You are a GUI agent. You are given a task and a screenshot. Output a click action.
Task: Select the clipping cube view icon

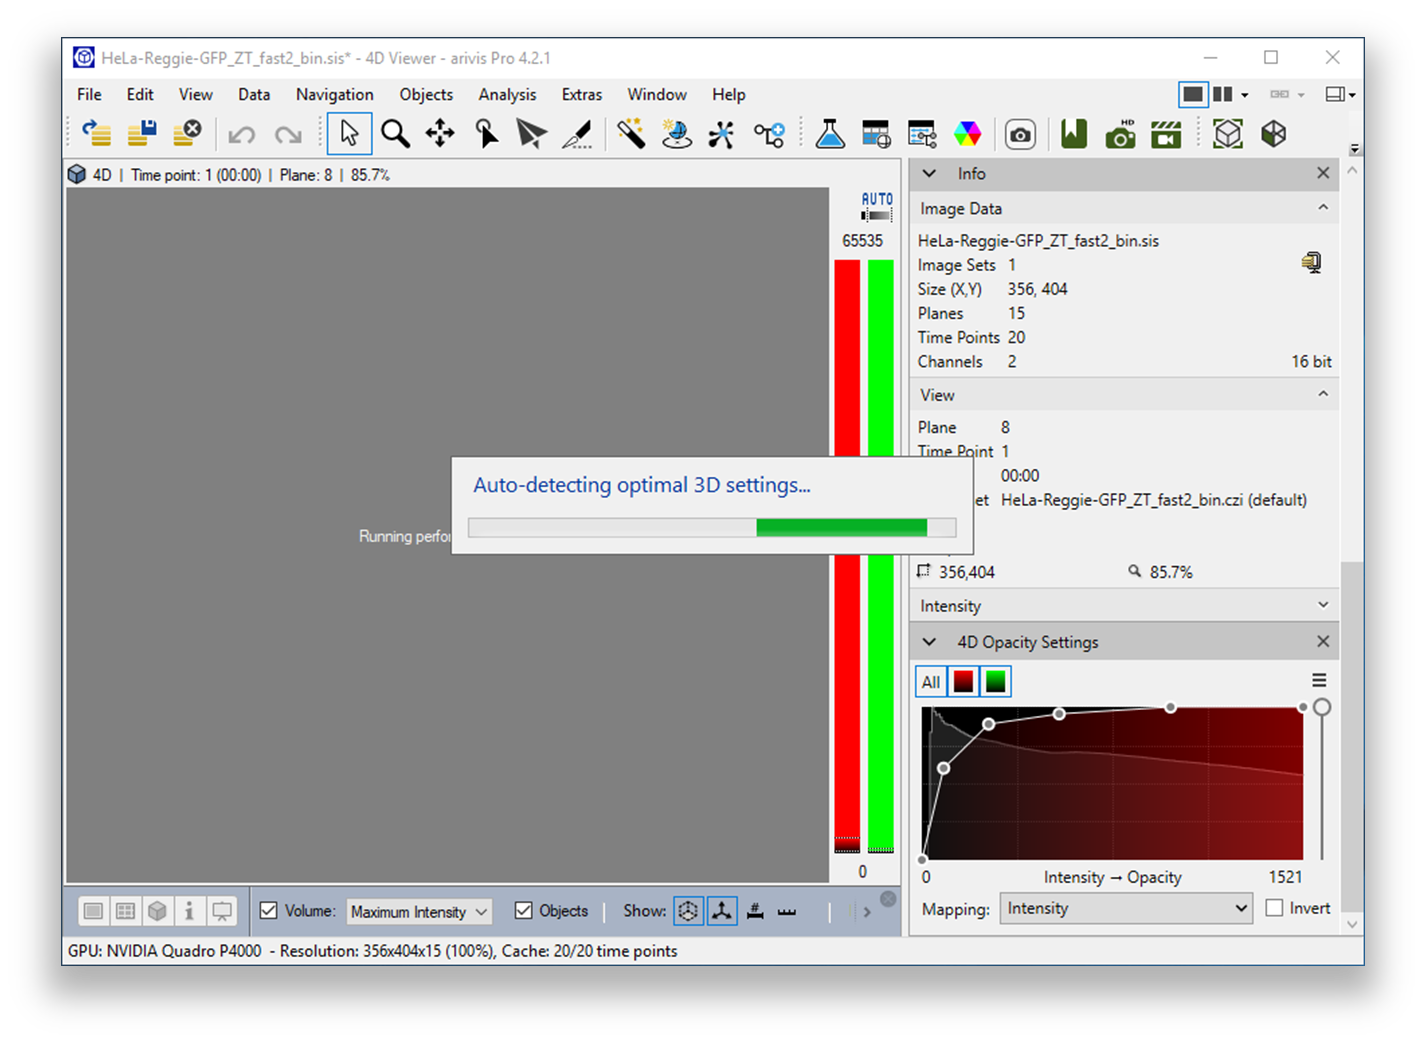coord(1227,133)
